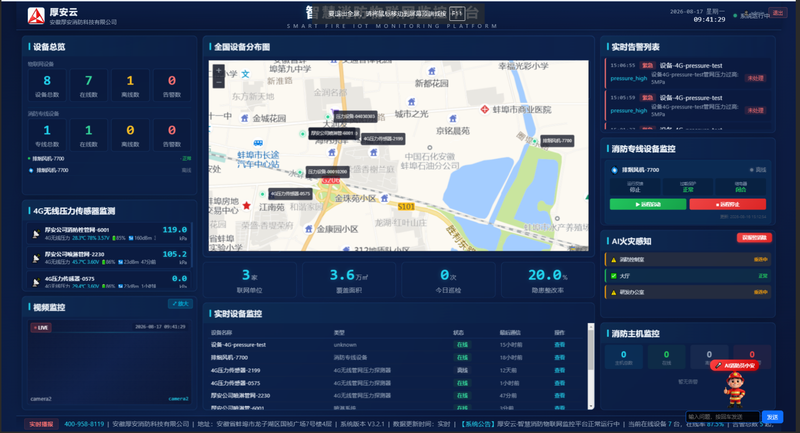This screenshot has width=800, height=433.
Task: Enlarge video with 放大 button
Action: coord(180,303)
